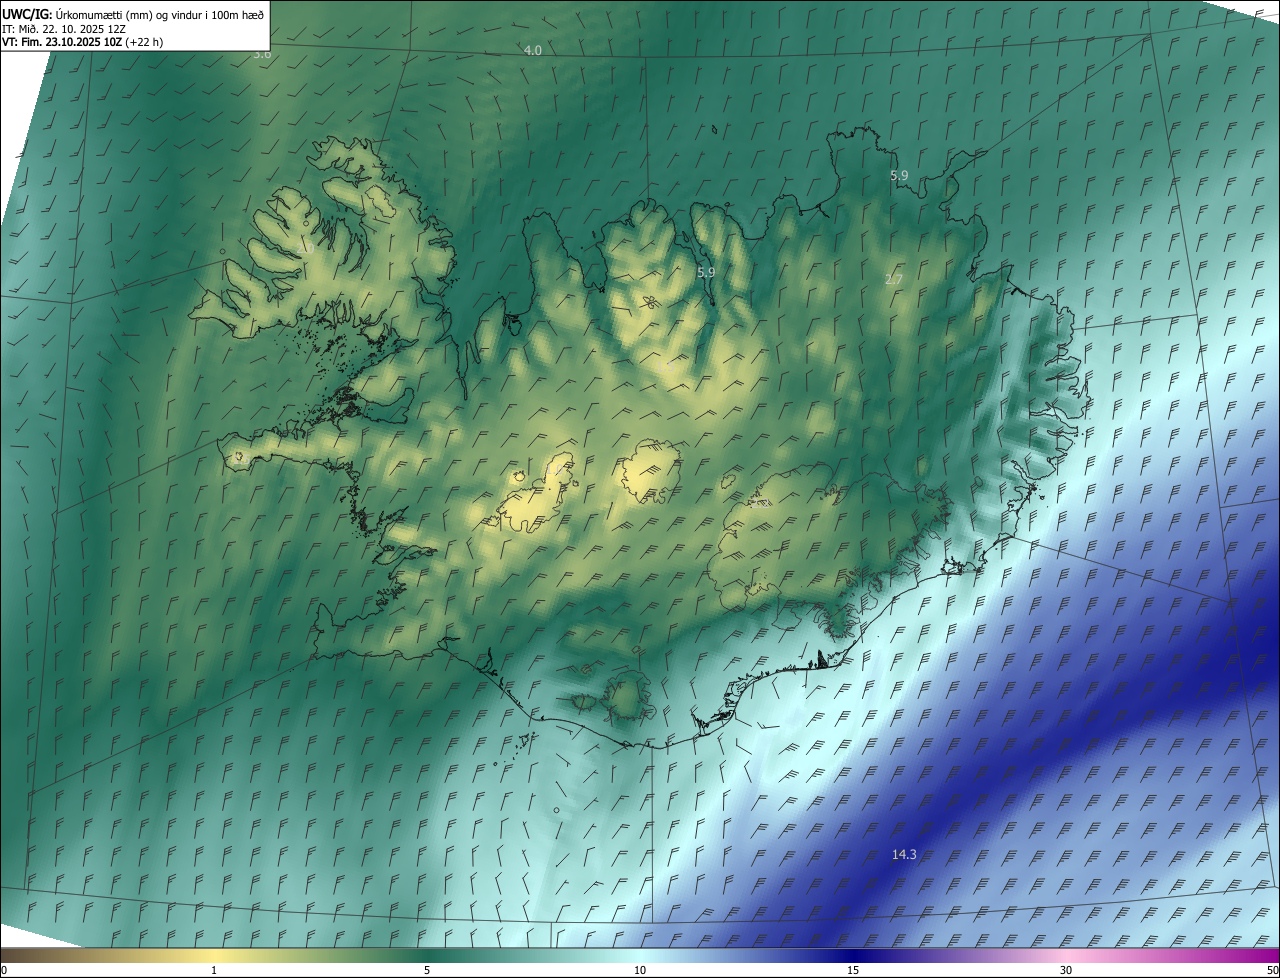Click the 'VT: Fim. 23.10.2025 10Z (+22 h)' line

coord(82,42)
